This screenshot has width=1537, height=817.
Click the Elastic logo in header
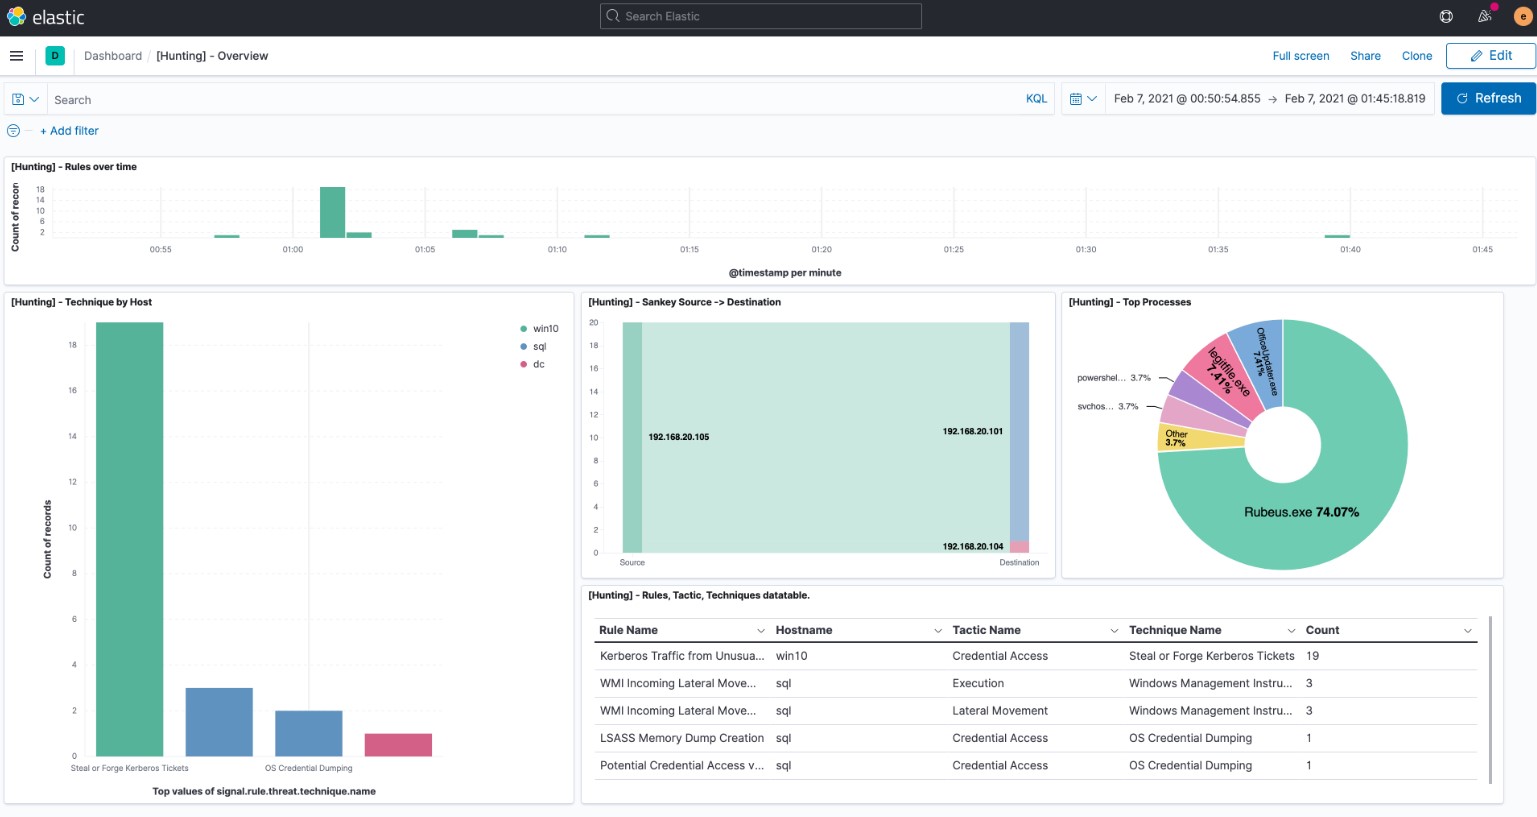click(x=46, y=17)
